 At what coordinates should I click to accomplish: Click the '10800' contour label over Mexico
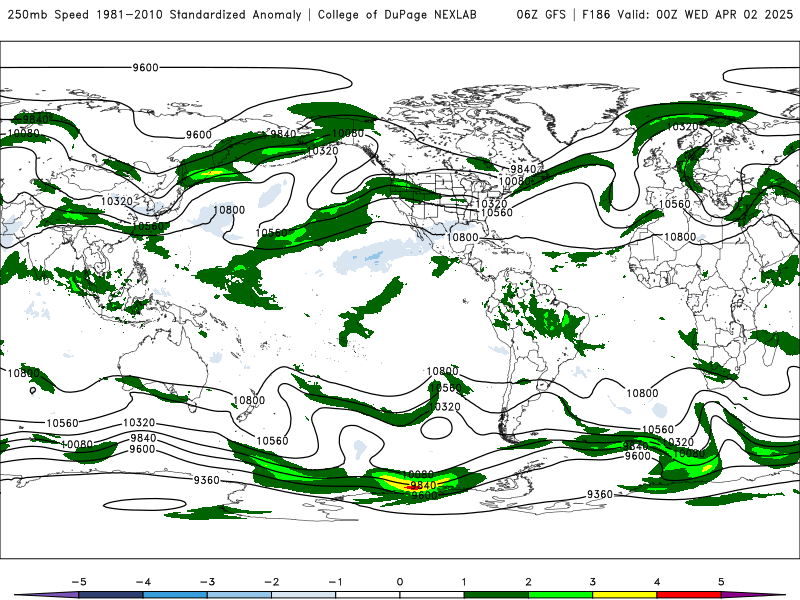(x=462, y=237)
